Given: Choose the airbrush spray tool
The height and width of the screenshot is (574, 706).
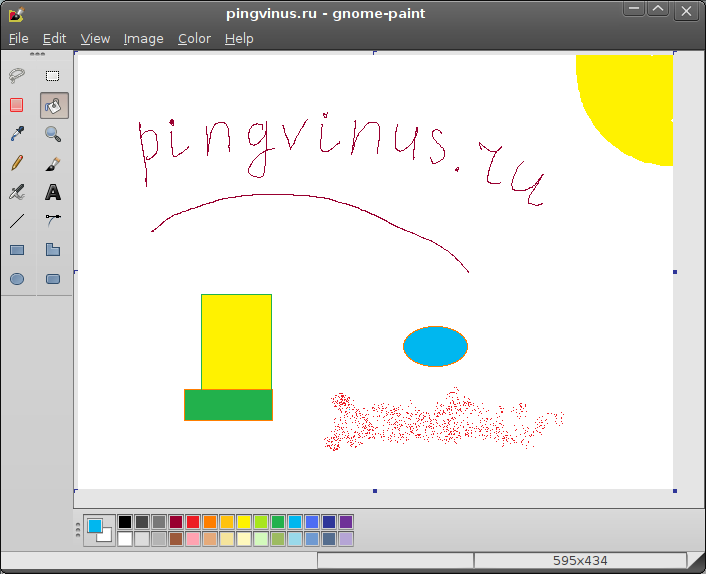Looking at the screenshot, I should click(17, 192).
